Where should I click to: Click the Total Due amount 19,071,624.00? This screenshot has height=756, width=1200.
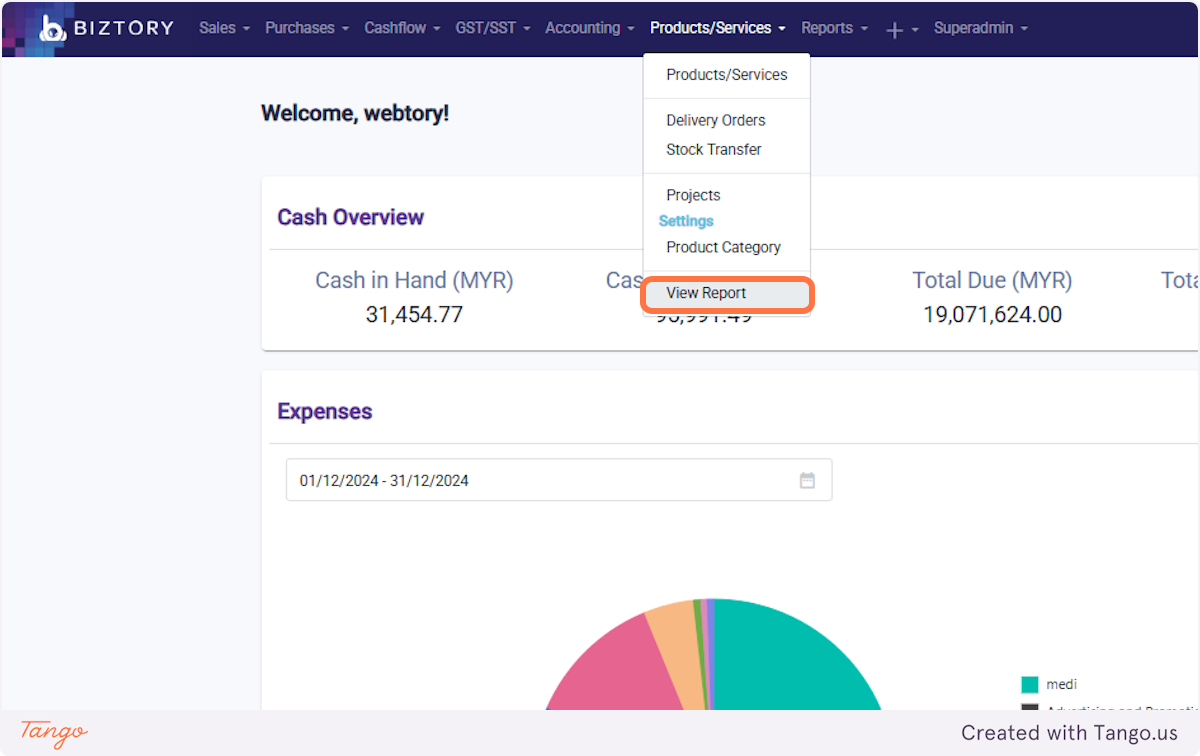[x=992, y=315]
